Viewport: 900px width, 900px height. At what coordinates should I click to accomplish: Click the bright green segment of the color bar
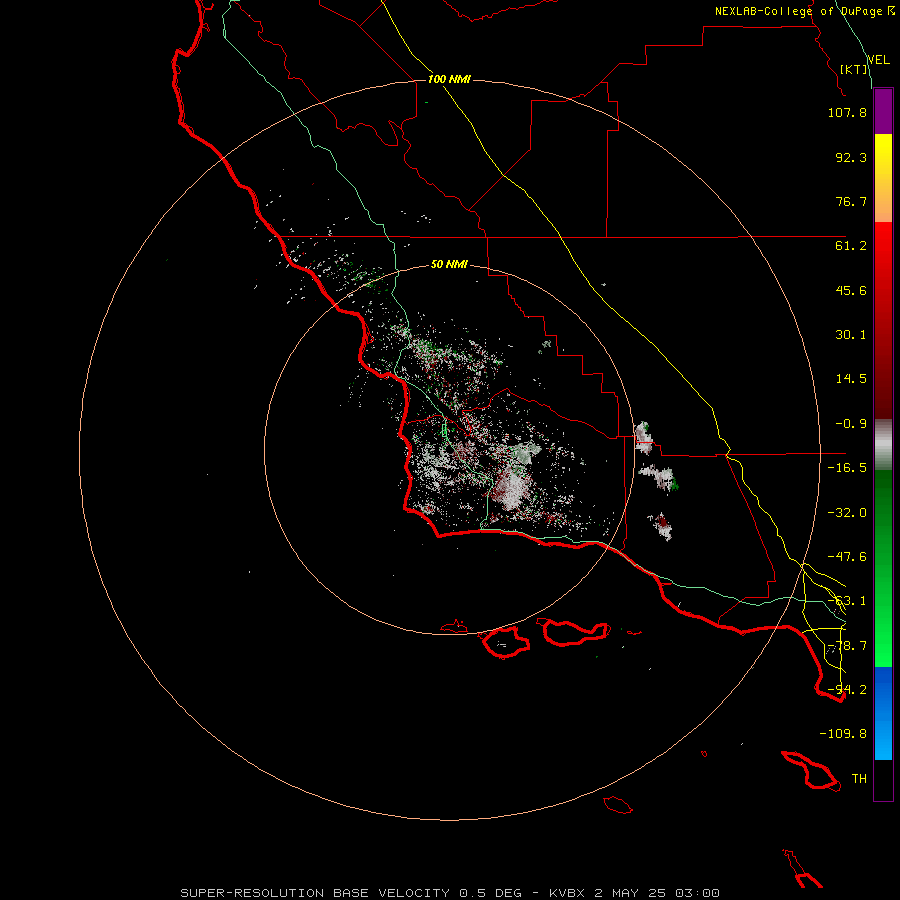pyautogui.click(x=883, y=568)
